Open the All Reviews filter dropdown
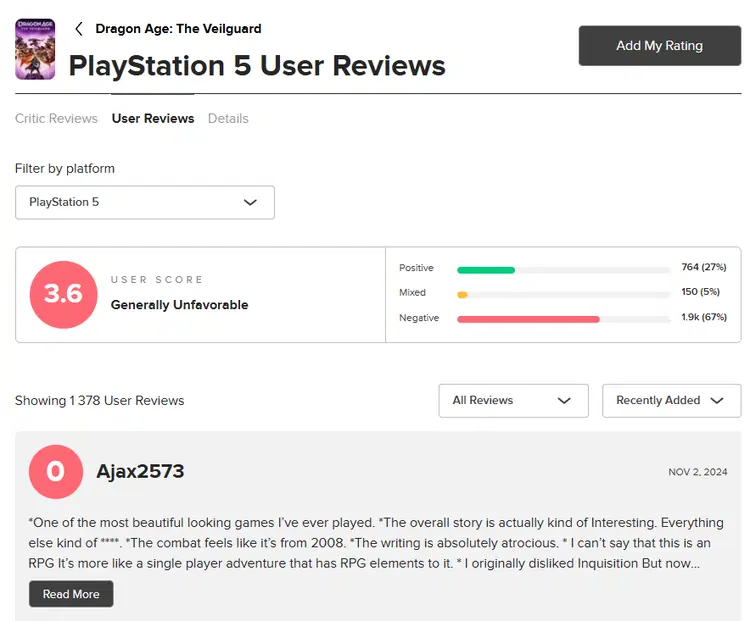Image resolution: width=750 pixels, height=621 pixels. (513, 400)
